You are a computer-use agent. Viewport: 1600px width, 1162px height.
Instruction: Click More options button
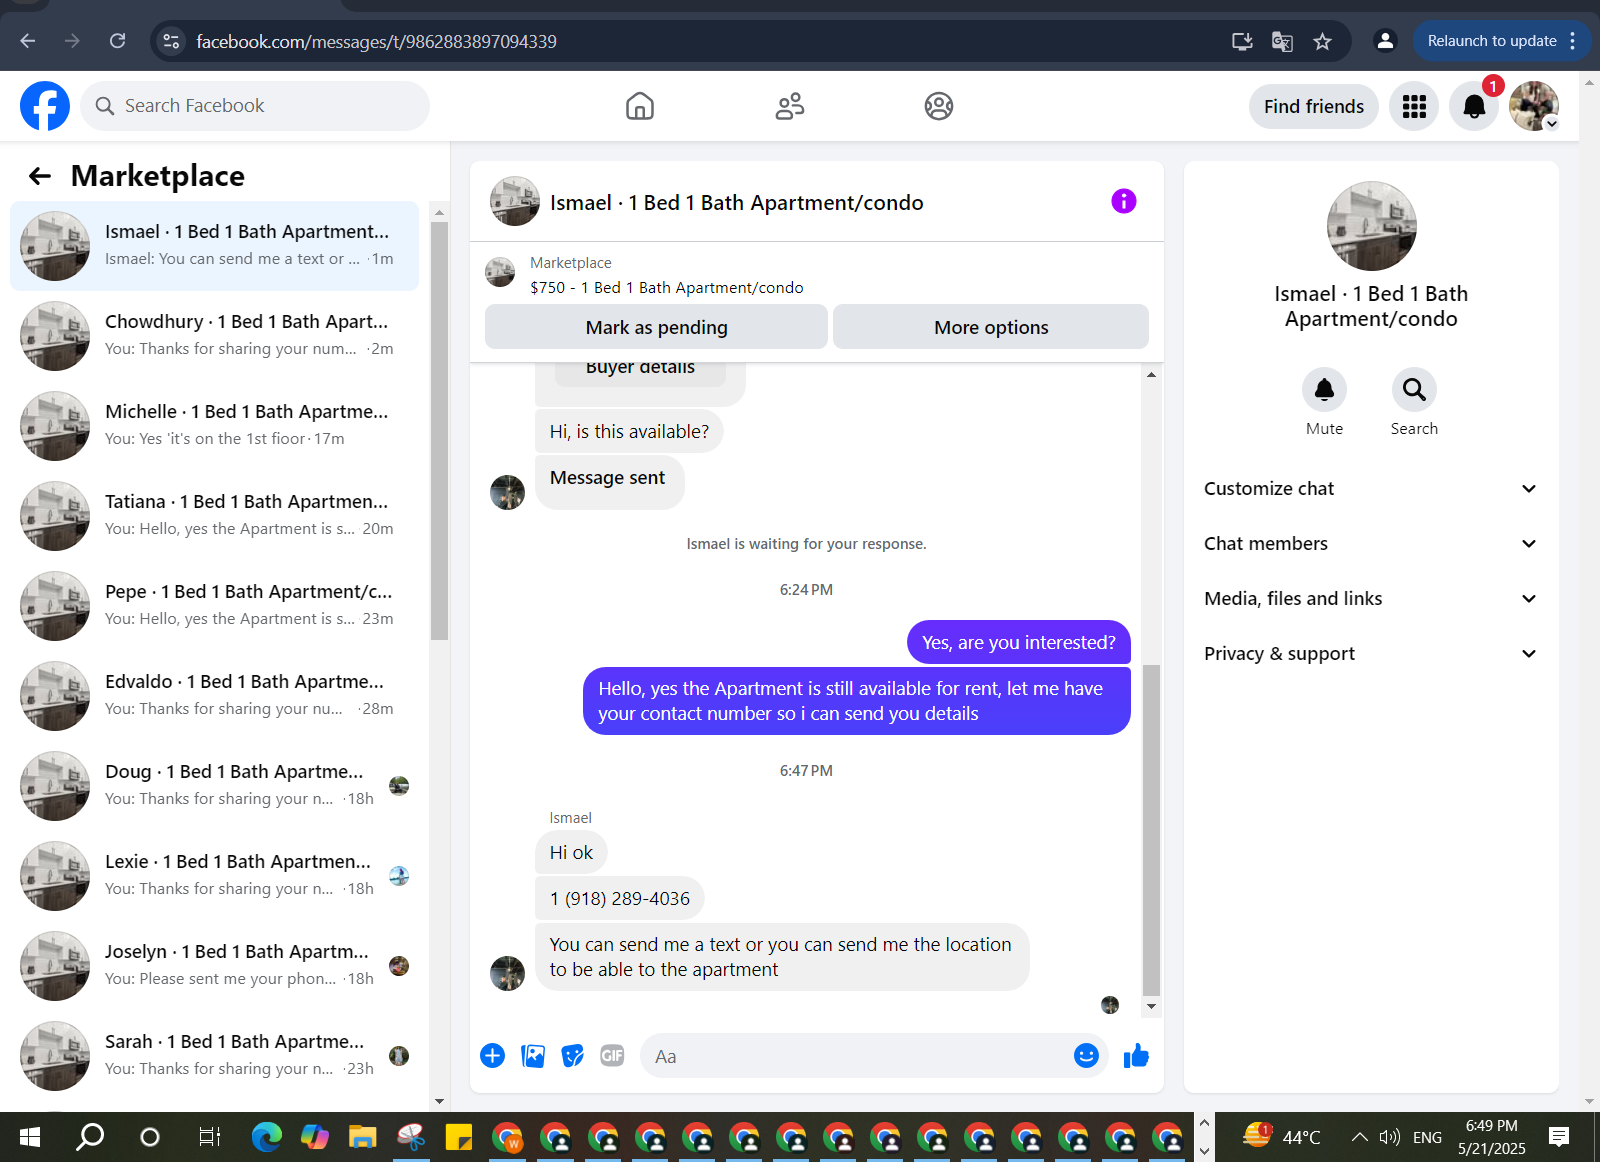(x=991, y=327)
